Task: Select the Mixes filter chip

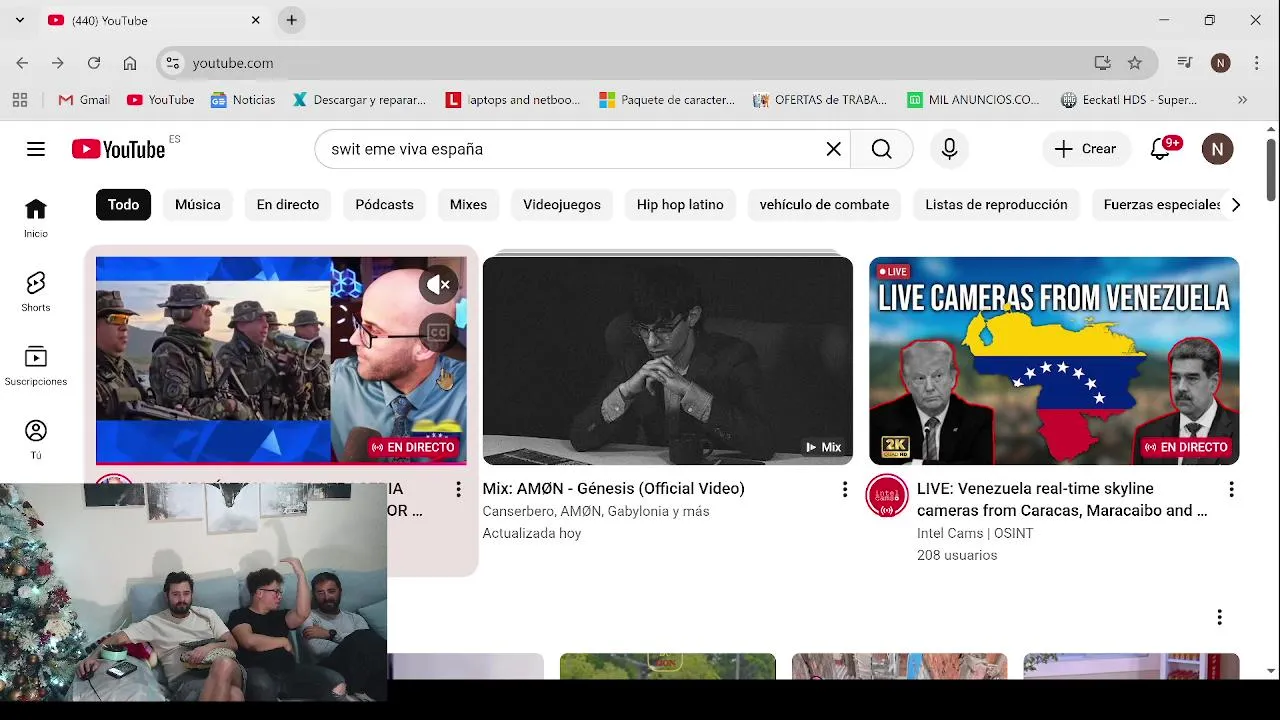Action: click(x=468, y=205)
